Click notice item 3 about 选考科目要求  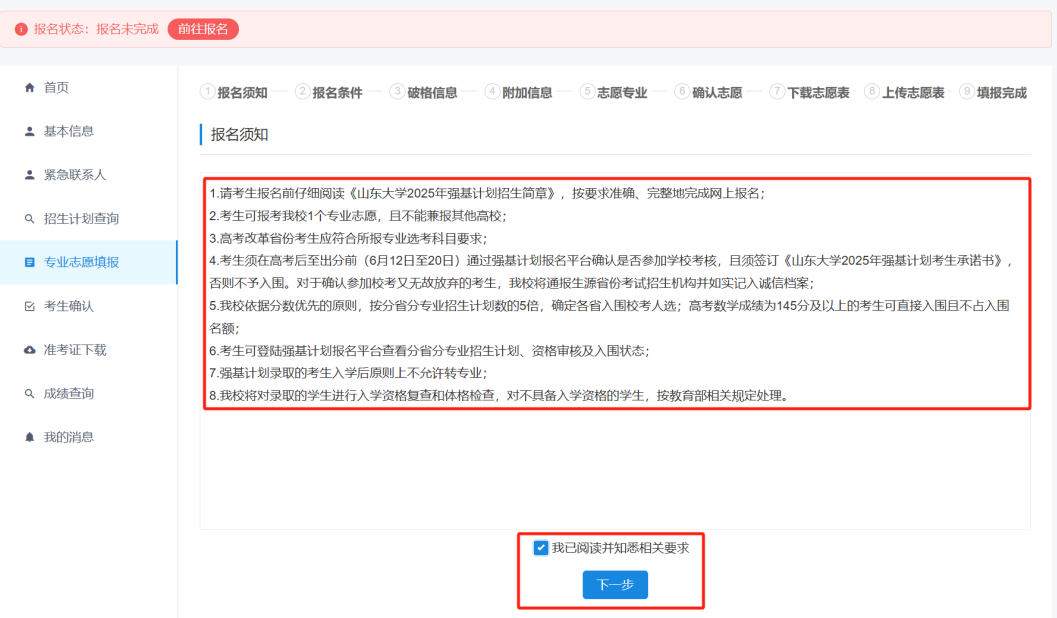click(x=348, y=239)
